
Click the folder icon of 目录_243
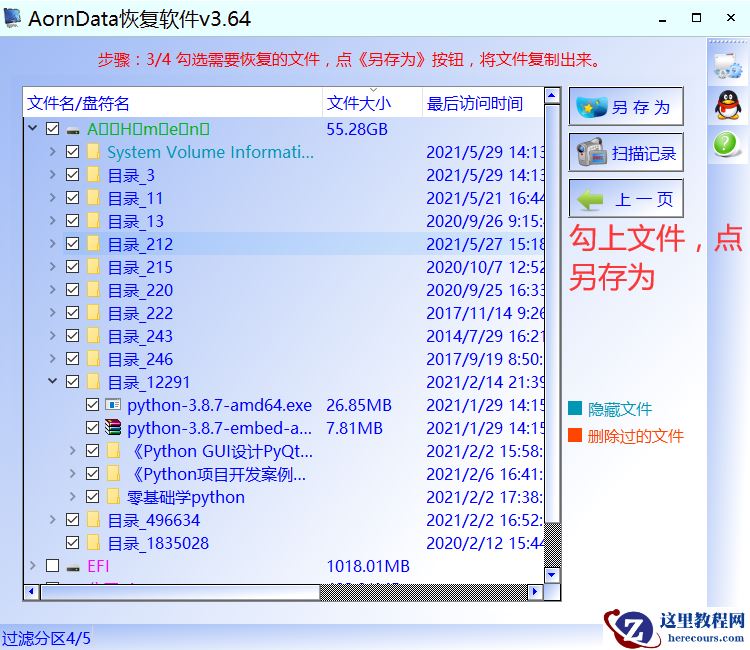[x=93, y=336]
